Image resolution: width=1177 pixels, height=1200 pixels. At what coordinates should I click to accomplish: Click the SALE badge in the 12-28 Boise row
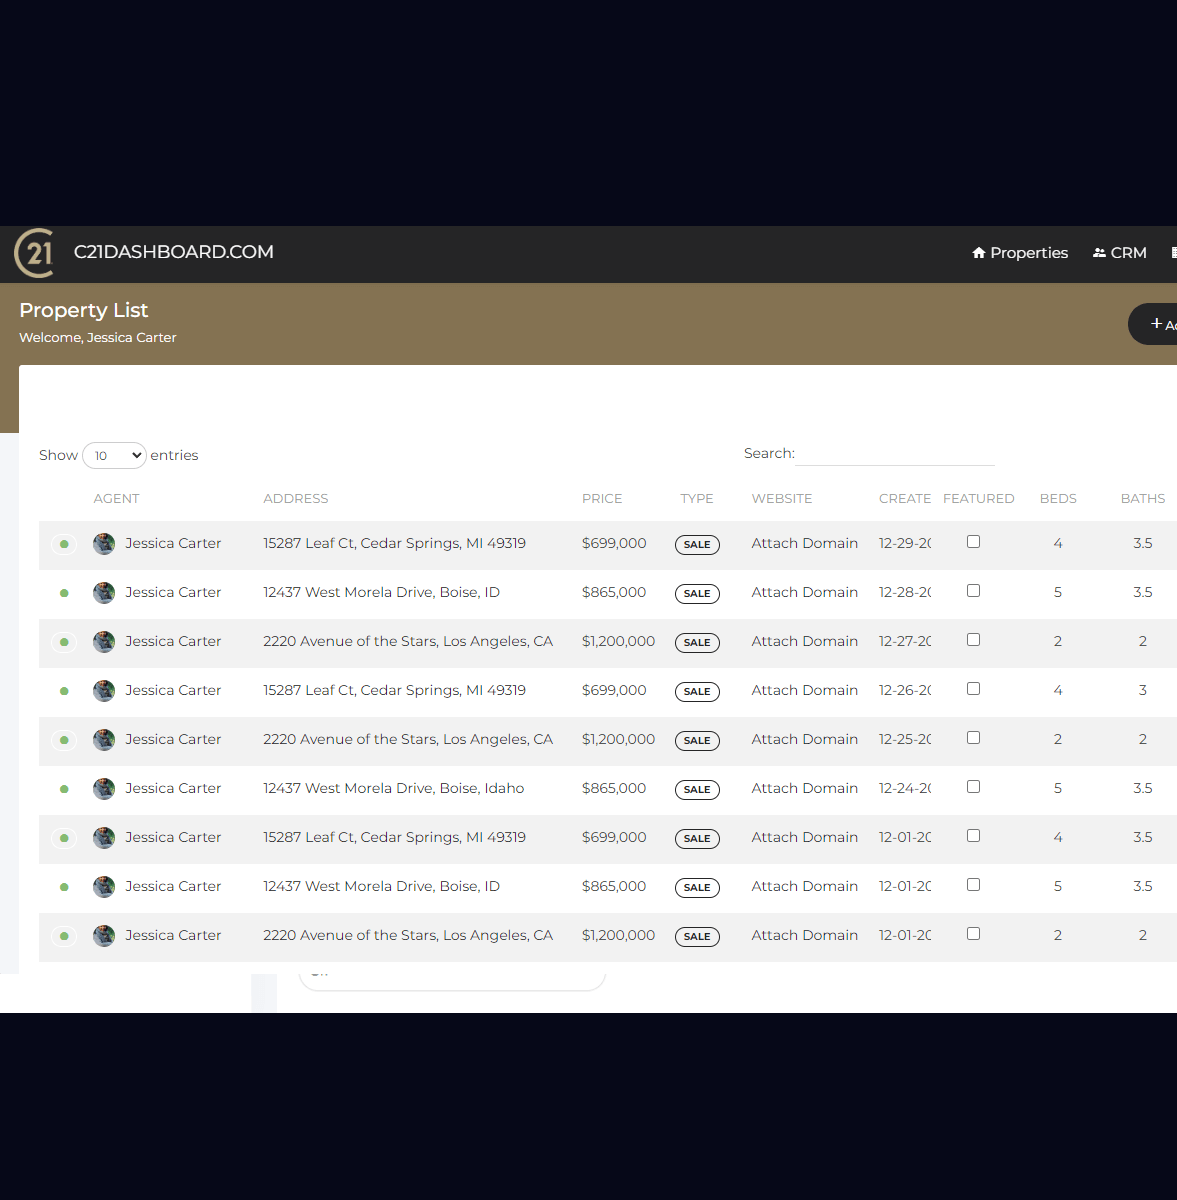click(x=697, y=594)
